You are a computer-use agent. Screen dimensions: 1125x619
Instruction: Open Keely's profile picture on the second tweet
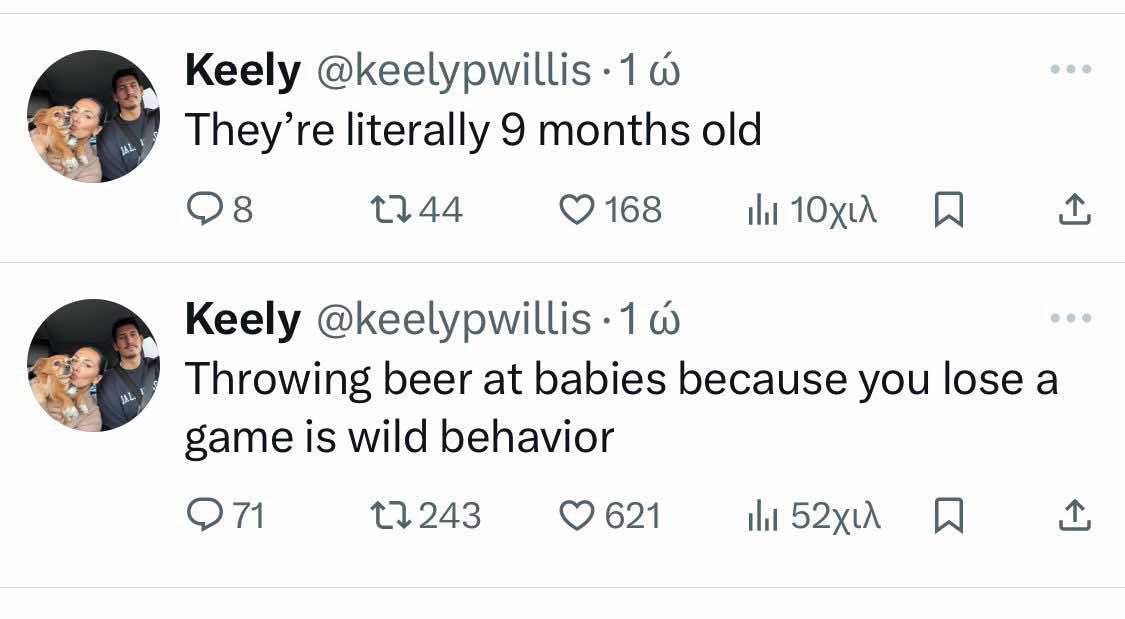(93, 365)
